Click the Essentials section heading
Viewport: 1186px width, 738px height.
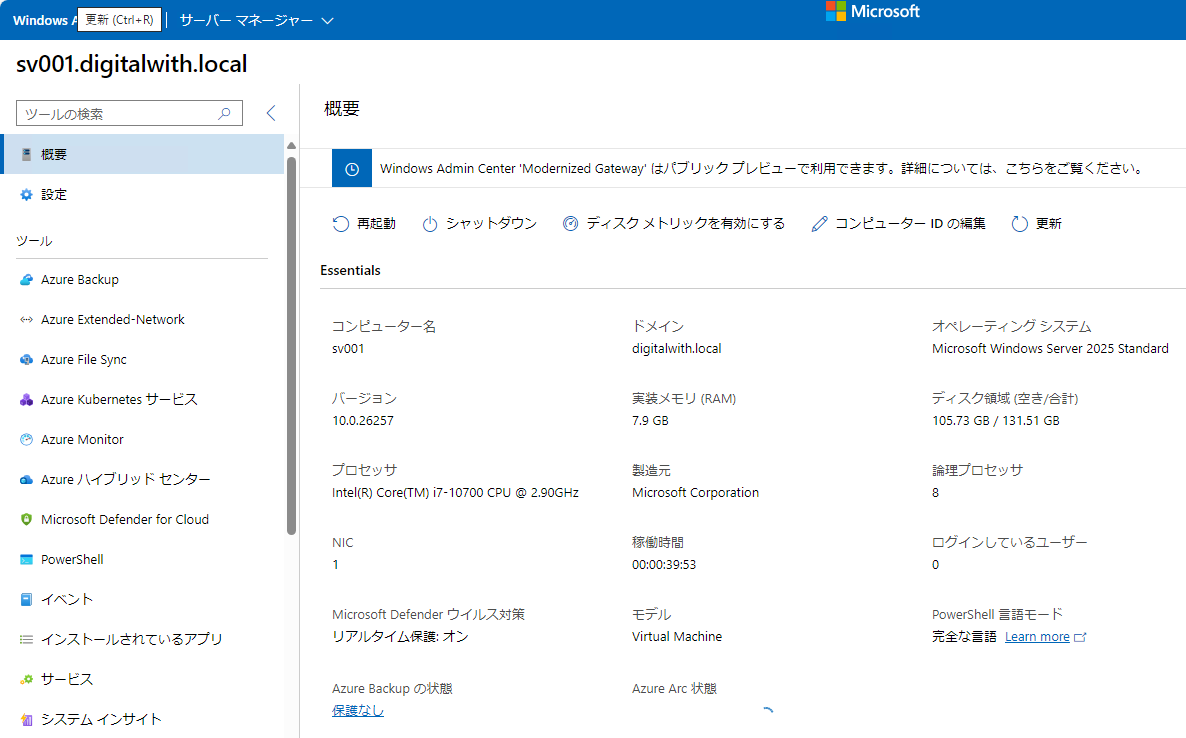pyautogui.click(x=350, y=271)
